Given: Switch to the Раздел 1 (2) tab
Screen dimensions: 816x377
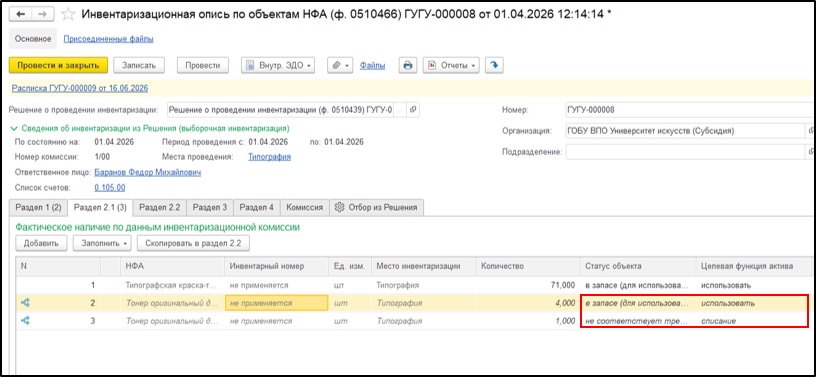Looking at the screenshot, I should pyautogui.click(x=39, y=207).
